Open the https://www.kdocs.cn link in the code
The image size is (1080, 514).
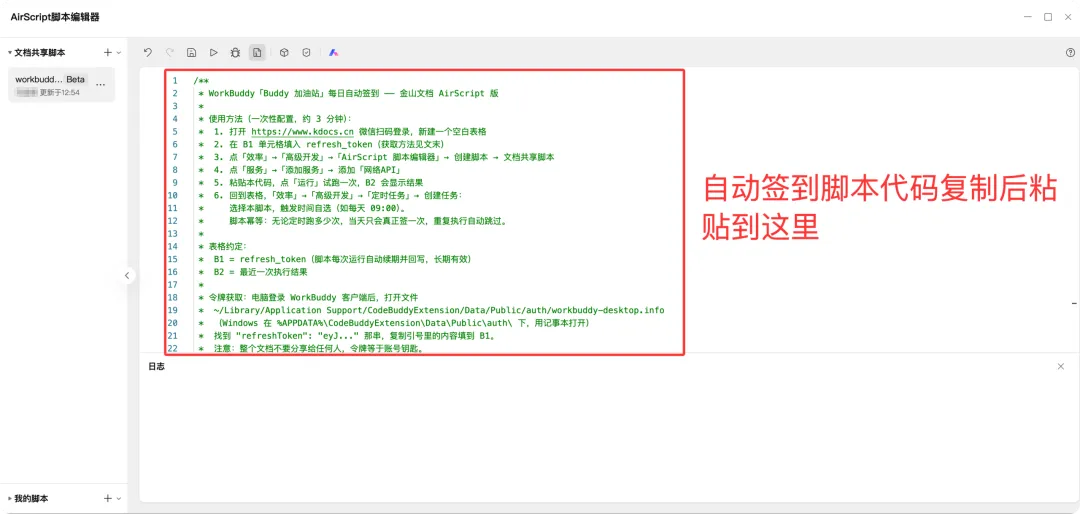point(302,131)
